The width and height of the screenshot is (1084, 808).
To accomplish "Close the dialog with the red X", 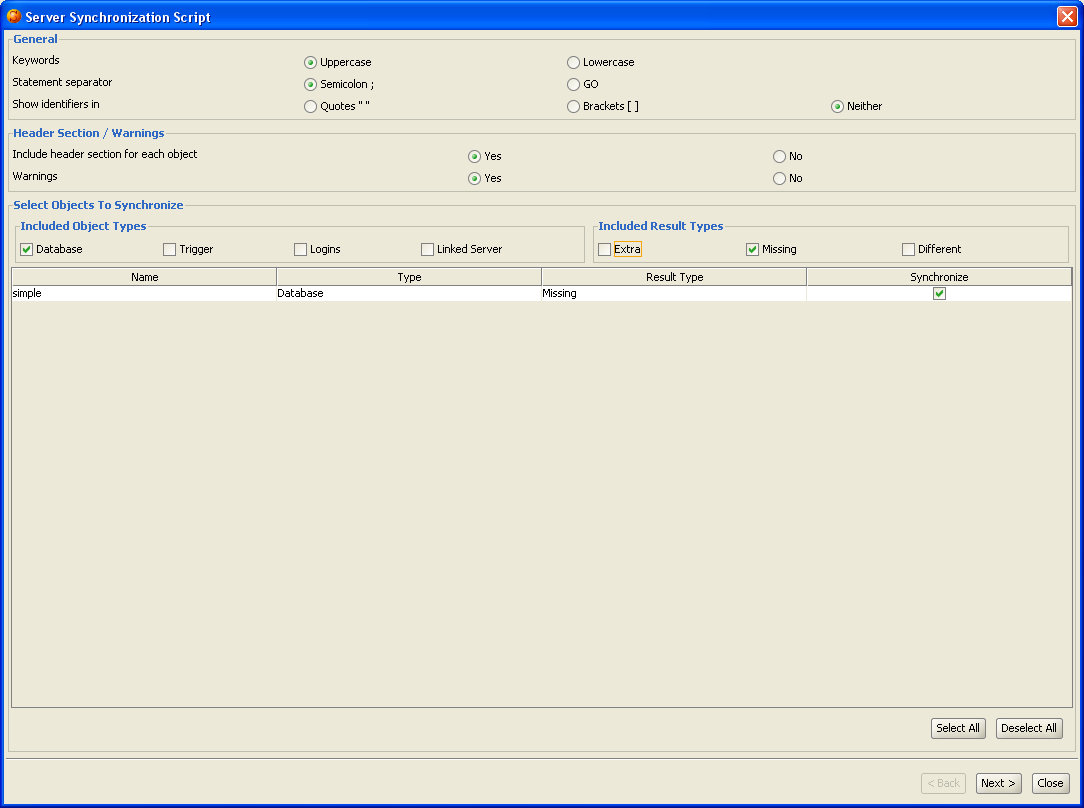I will click(x=1067, y=17).
